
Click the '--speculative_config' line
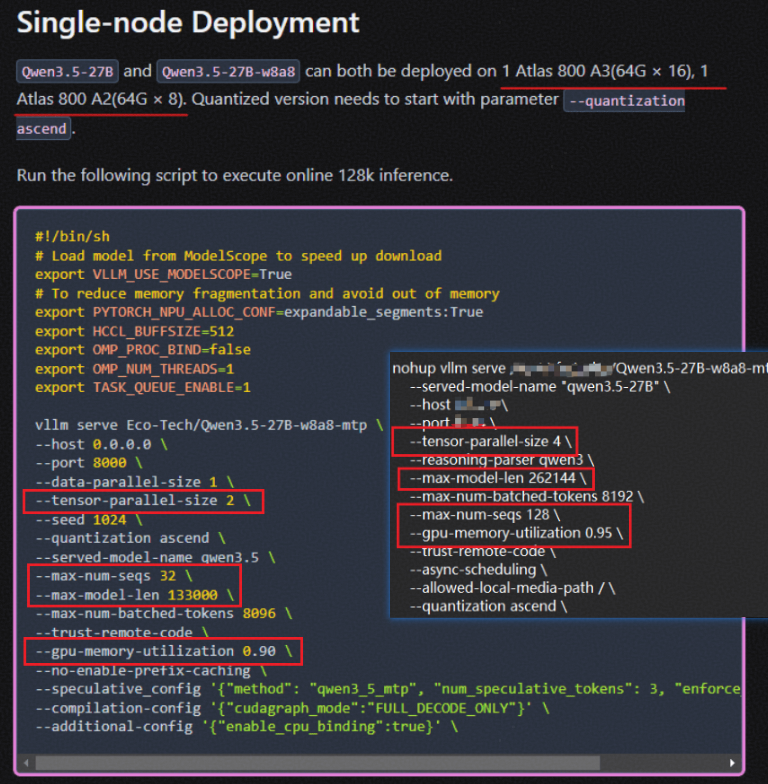388,689
